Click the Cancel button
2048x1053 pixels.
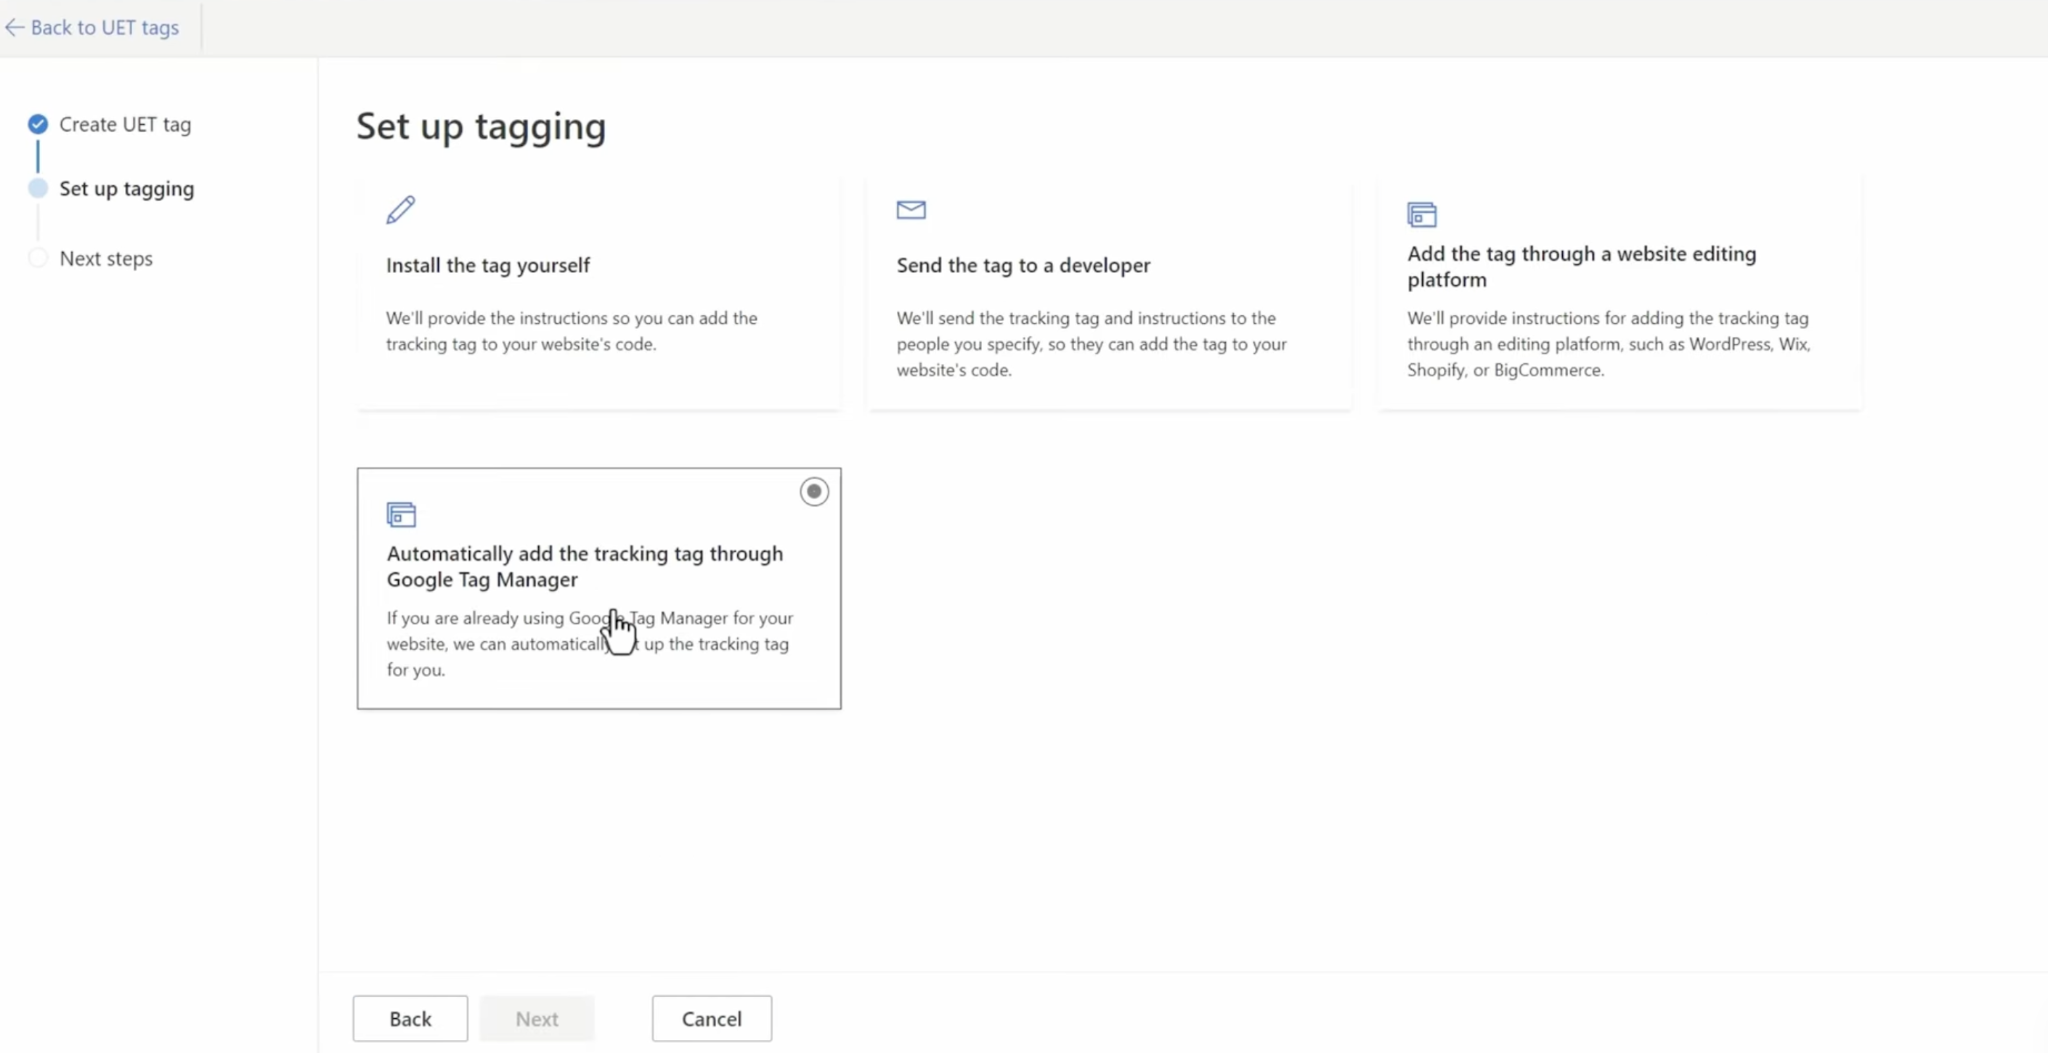(712, 1018)
